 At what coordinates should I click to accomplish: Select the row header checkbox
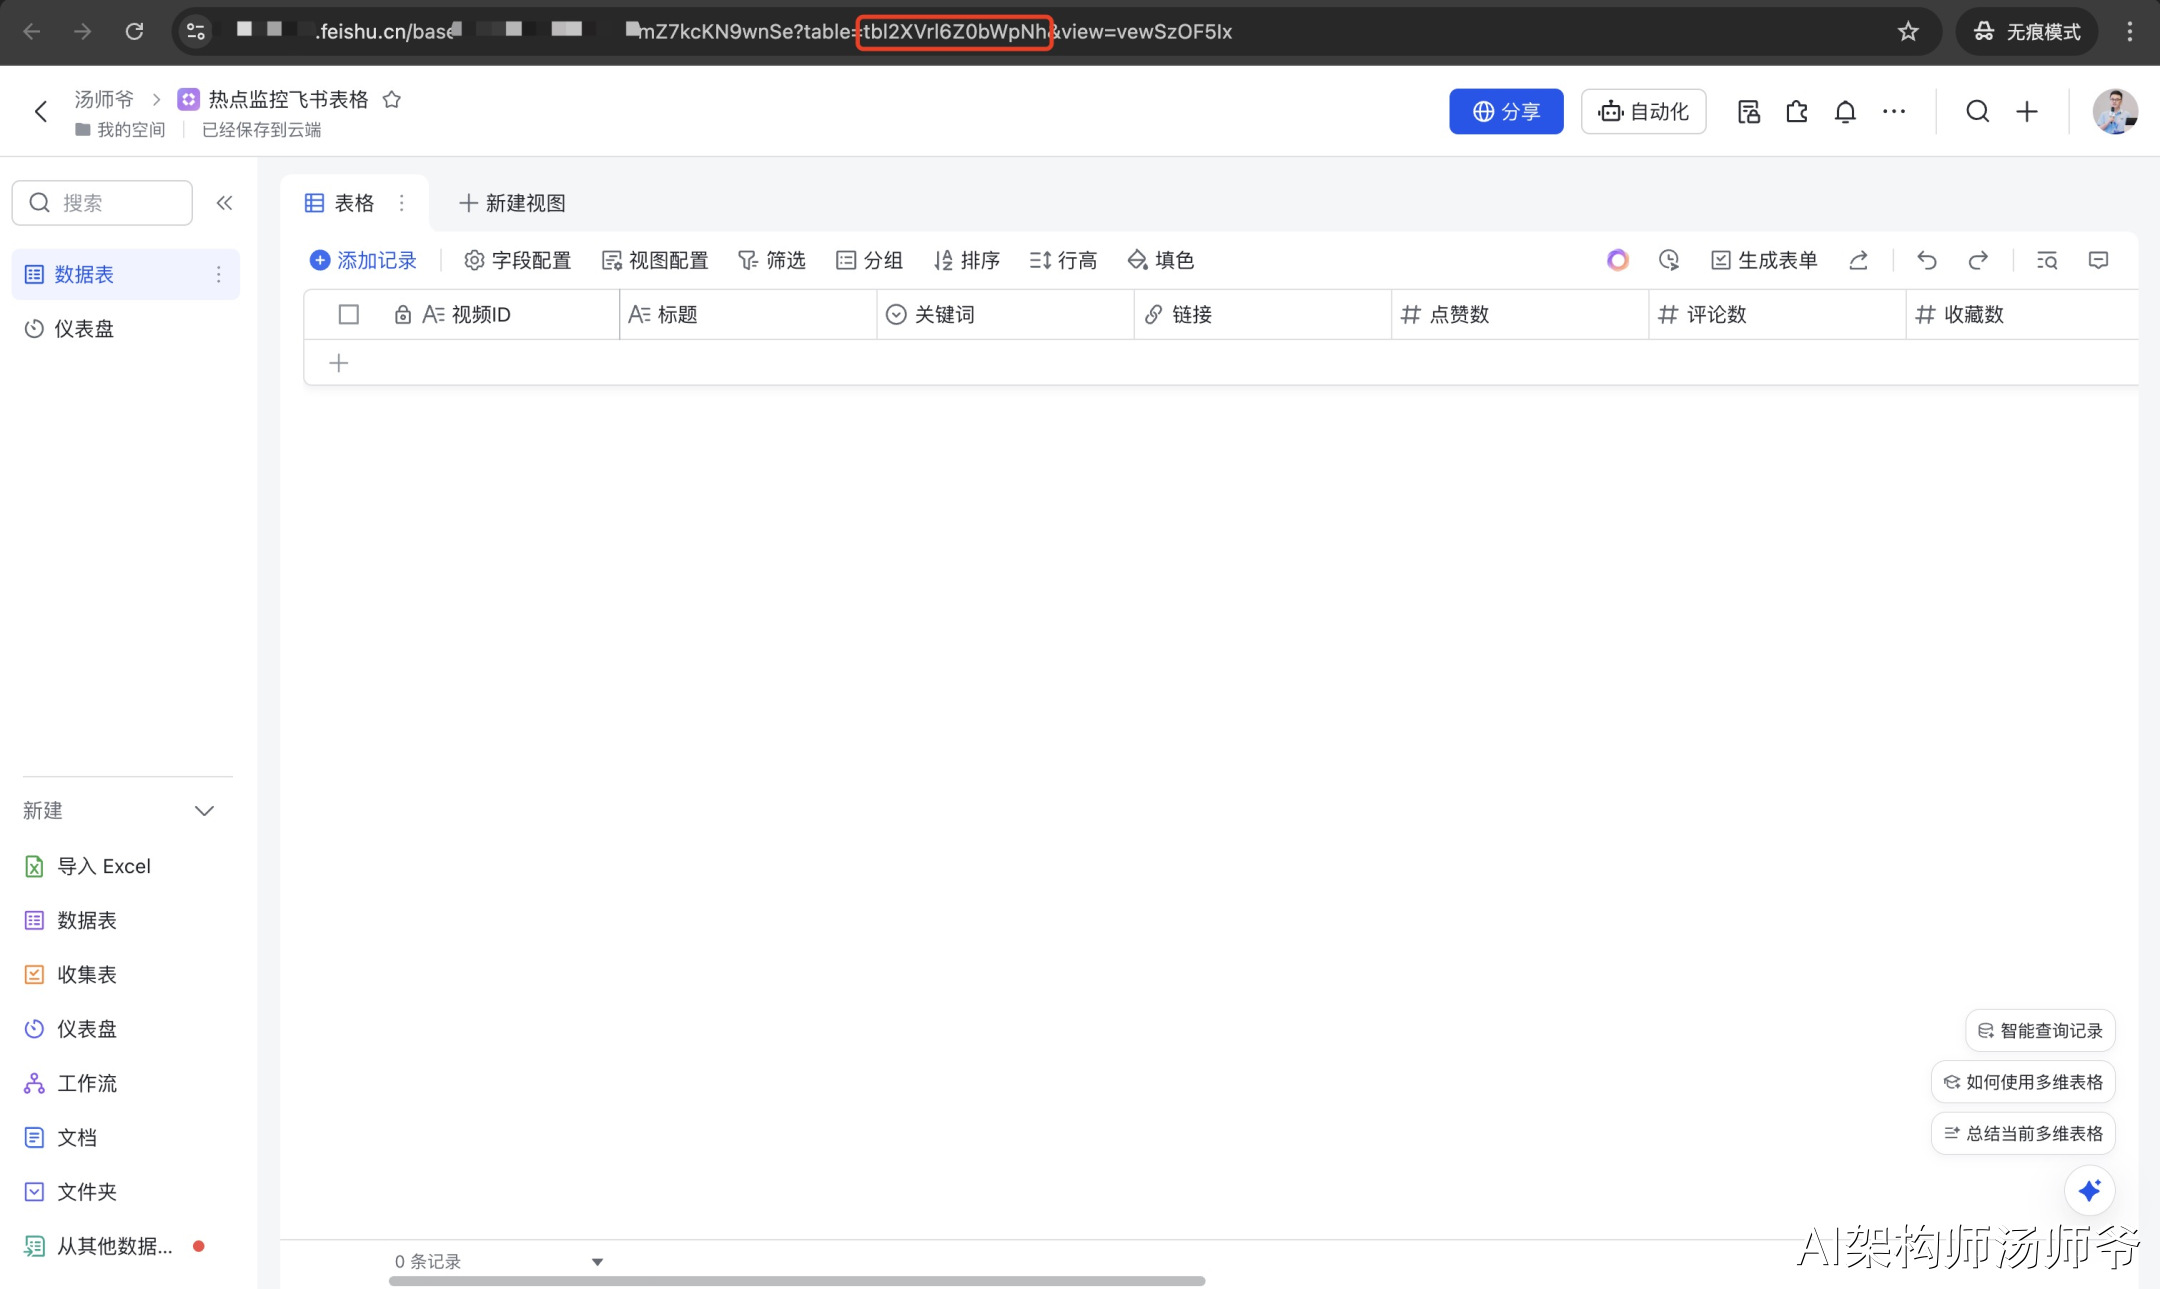click(x=347, y=314)
